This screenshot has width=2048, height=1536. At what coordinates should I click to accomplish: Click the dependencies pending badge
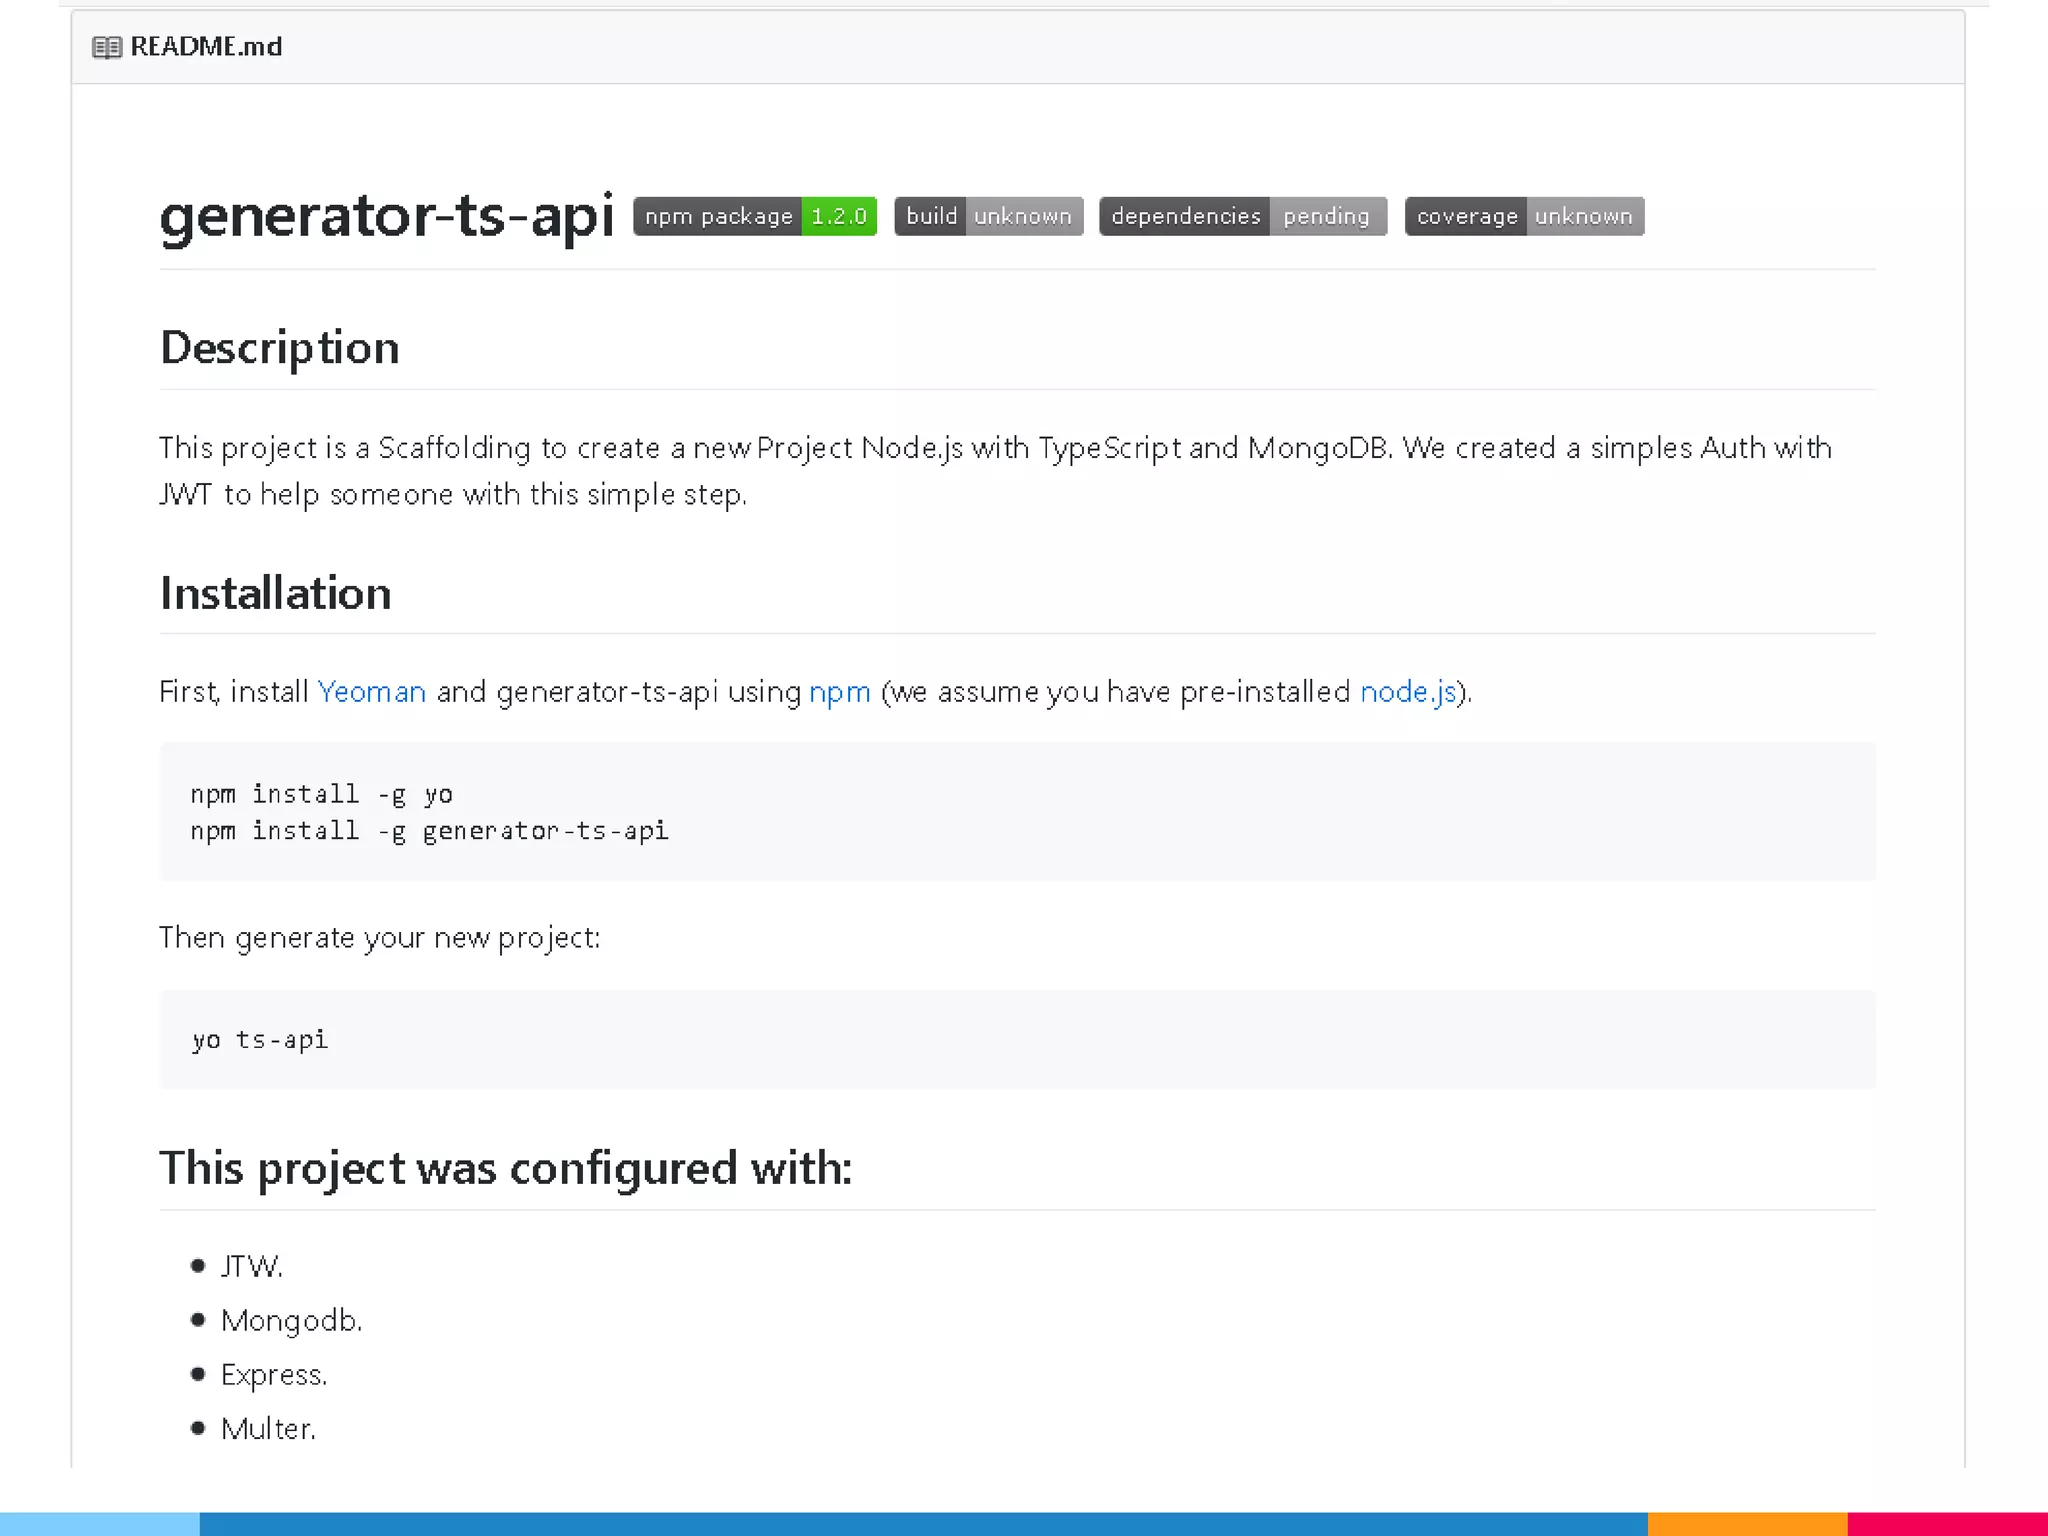click(x=1242, y=216)
